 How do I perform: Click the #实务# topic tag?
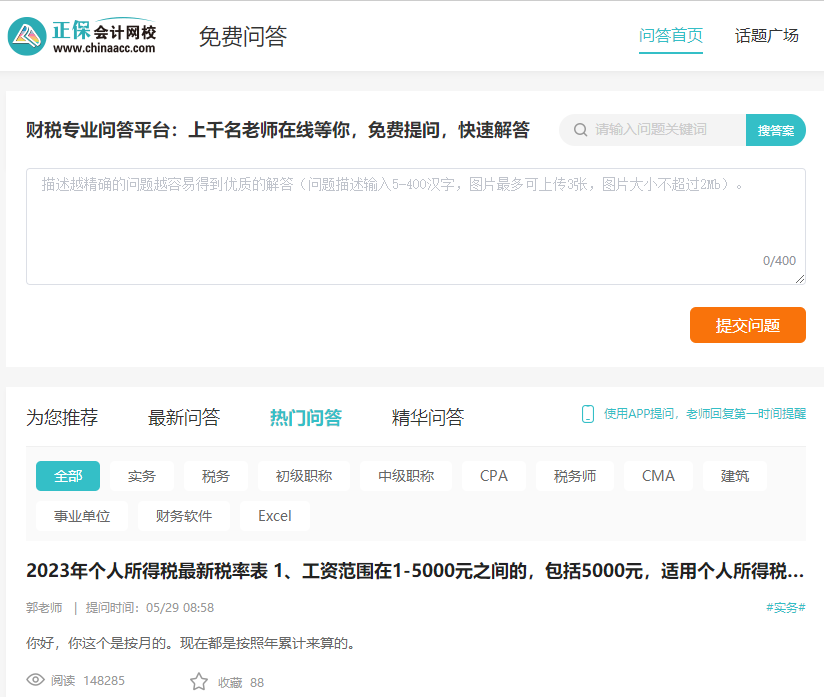coord(785,607)
